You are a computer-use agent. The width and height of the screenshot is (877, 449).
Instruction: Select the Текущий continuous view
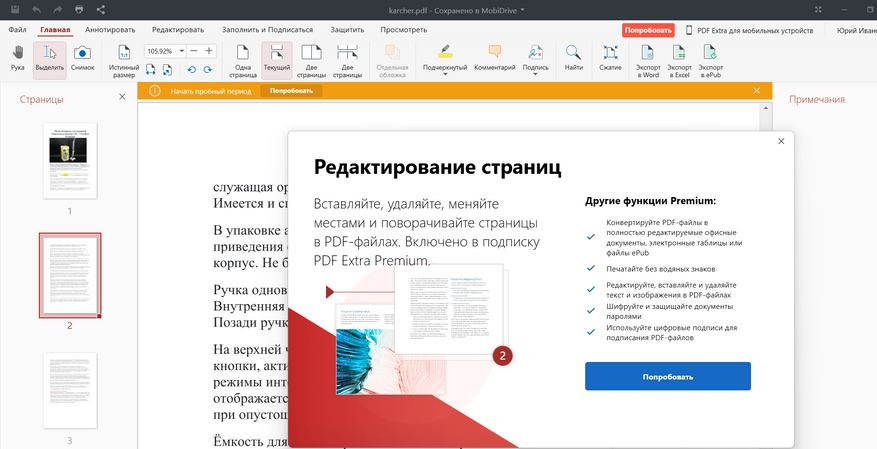[x=276, y=60]
